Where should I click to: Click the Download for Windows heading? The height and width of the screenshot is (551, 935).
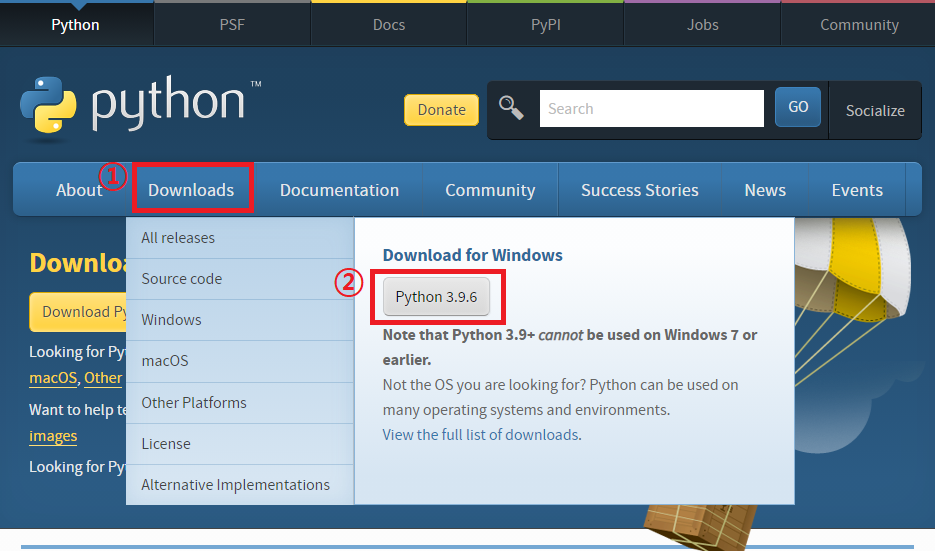(472, 255)
